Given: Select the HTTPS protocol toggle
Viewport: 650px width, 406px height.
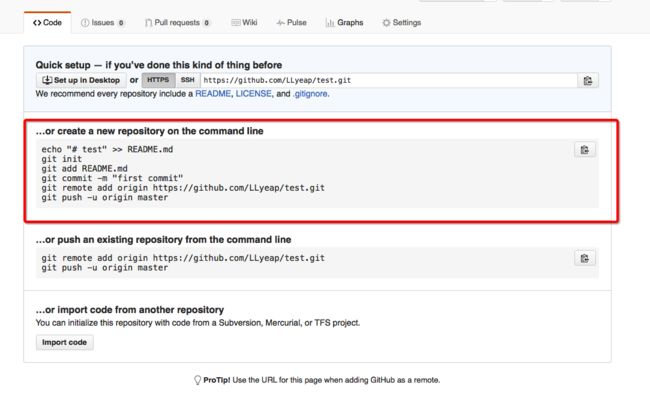Looking at the screenshot, I should (158, 80).
